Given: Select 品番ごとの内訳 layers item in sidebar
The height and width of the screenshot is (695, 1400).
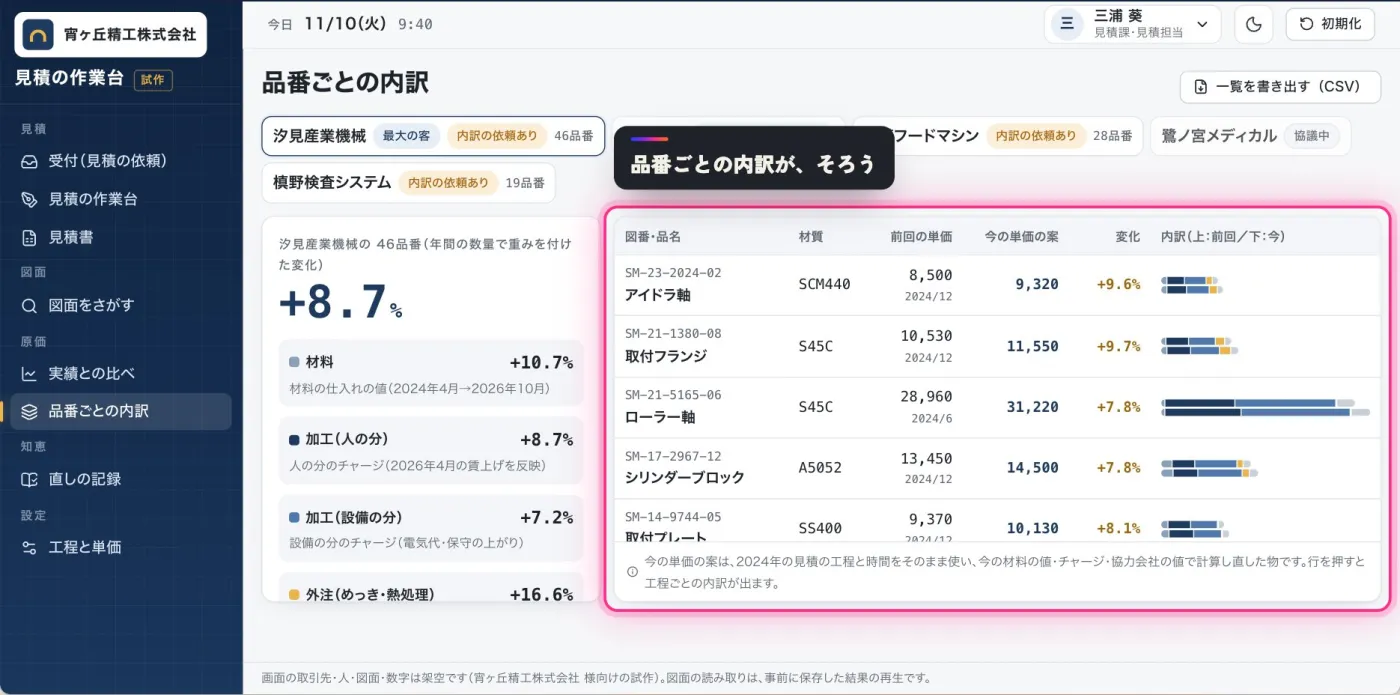Looking at the screenshot, I should (121, 411).
